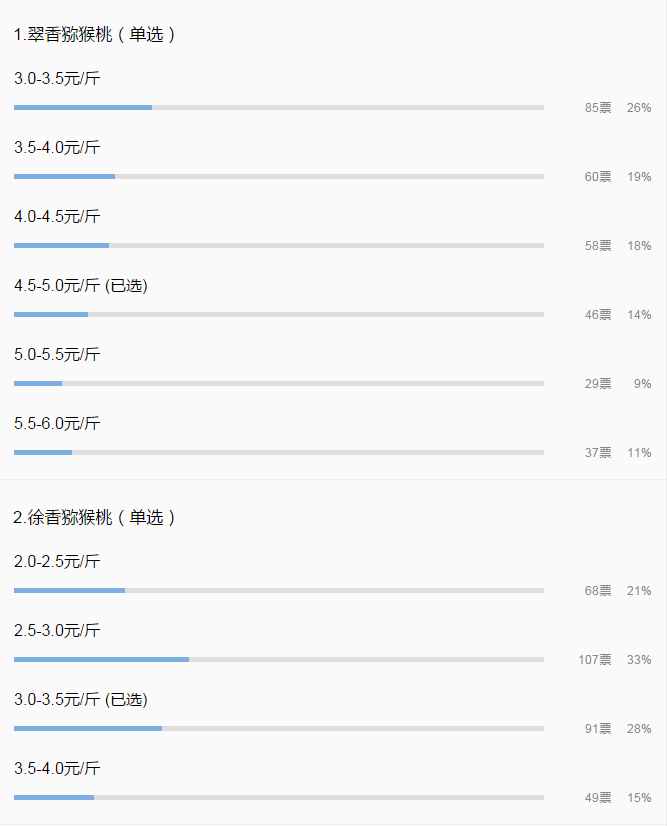This screenshot has height=826, width=667.
Task: Click the 29票 result bar
Action: (278, 383)
